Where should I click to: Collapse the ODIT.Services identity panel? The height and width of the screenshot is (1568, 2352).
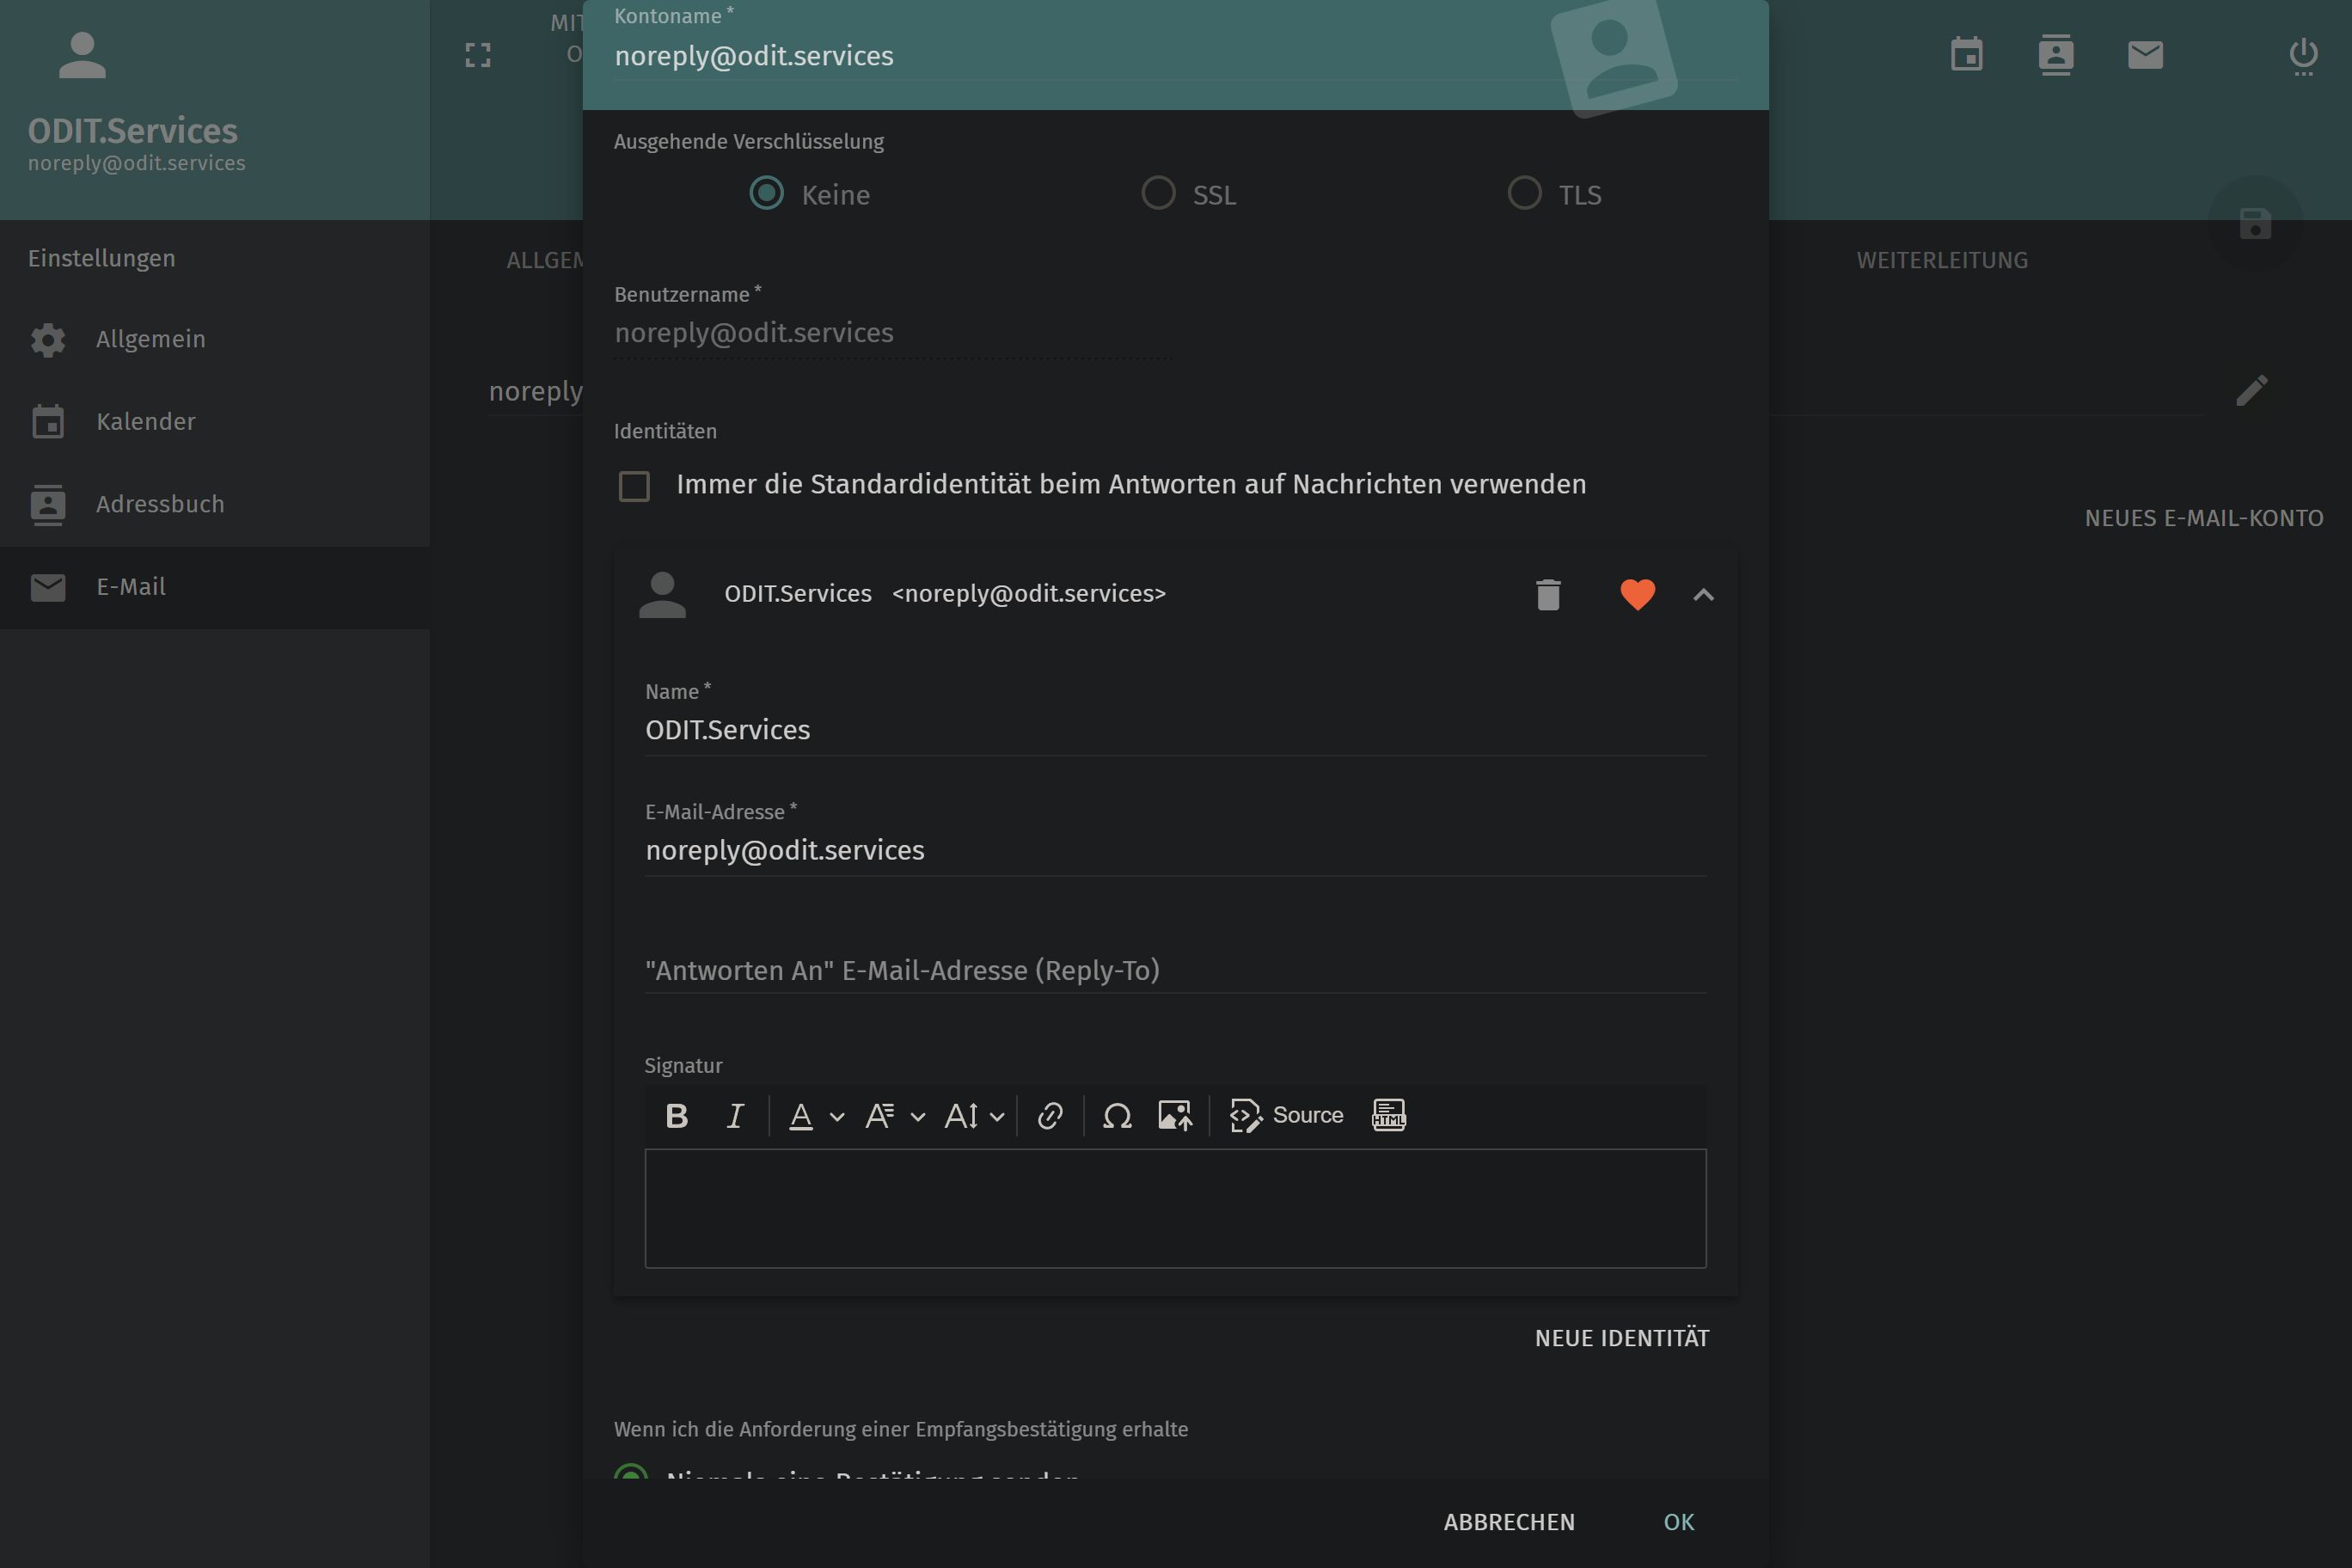(x=1703, y=594)
